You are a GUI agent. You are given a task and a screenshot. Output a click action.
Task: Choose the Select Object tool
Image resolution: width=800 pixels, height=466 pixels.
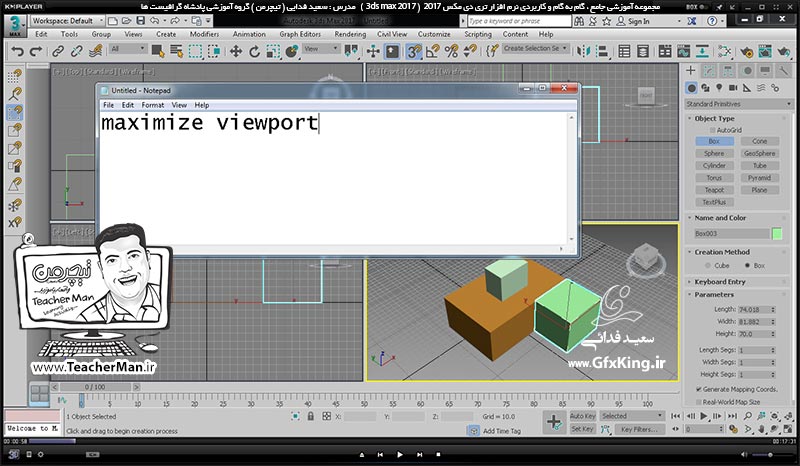[158, 51]
